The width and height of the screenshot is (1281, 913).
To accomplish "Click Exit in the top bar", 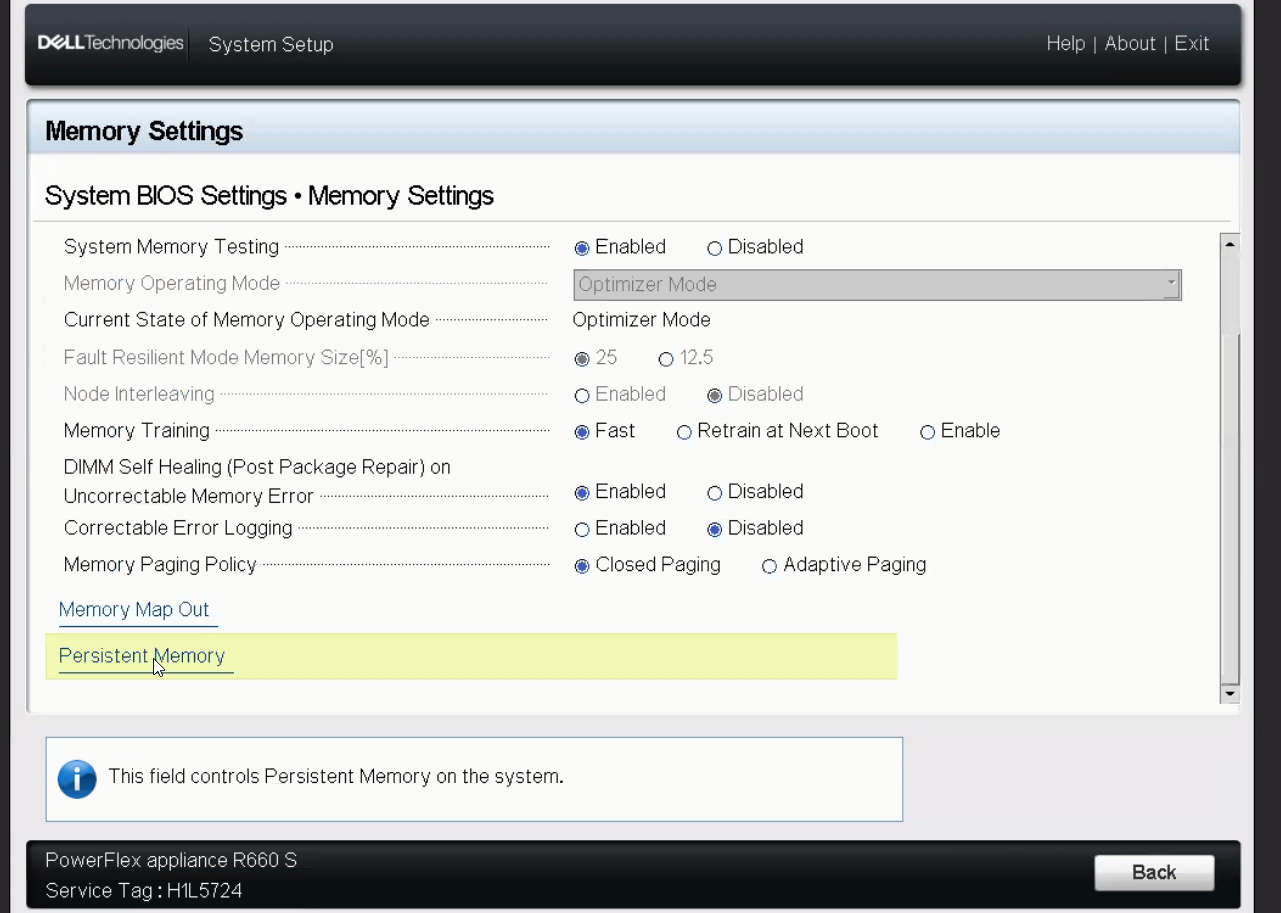I will tap(1192, 44).
